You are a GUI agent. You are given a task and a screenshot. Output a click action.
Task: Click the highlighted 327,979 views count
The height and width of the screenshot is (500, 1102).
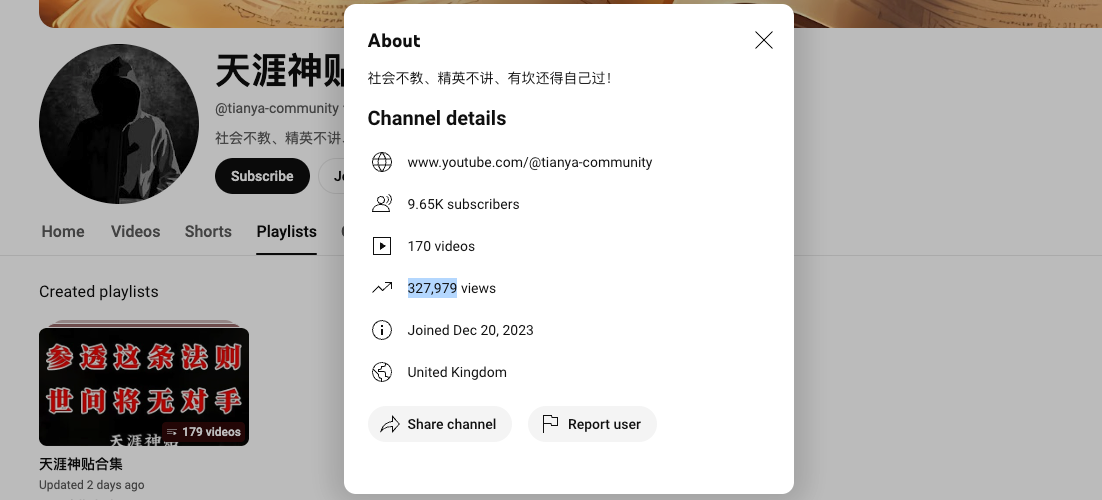point(432,288)
